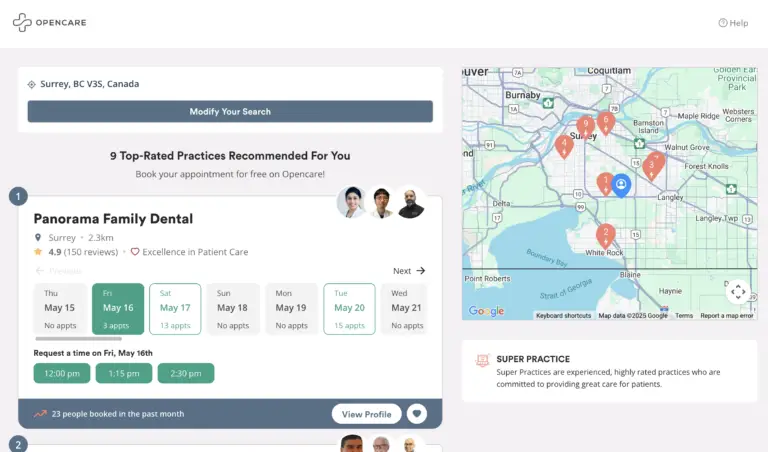Click the Super Practice badge icon

(482, 360)
